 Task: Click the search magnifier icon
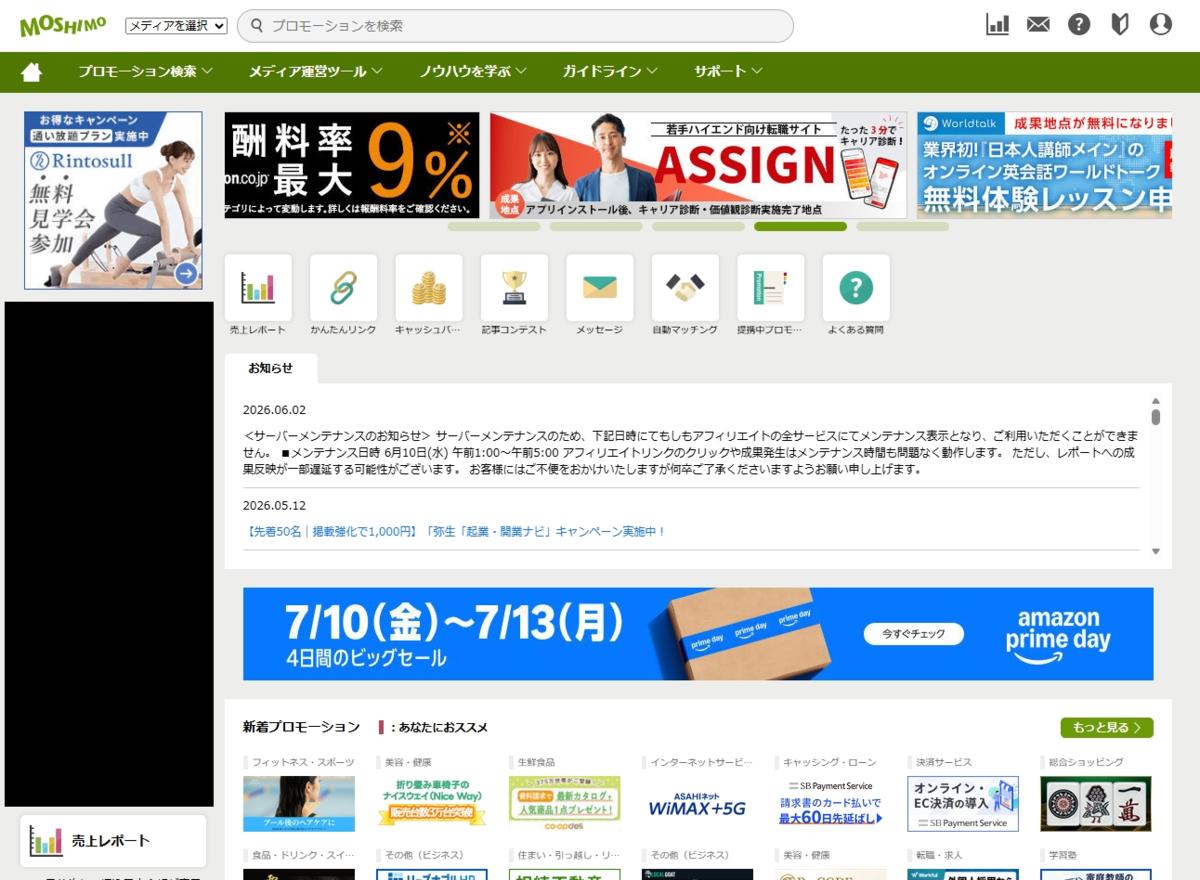(x=256, y=26)
